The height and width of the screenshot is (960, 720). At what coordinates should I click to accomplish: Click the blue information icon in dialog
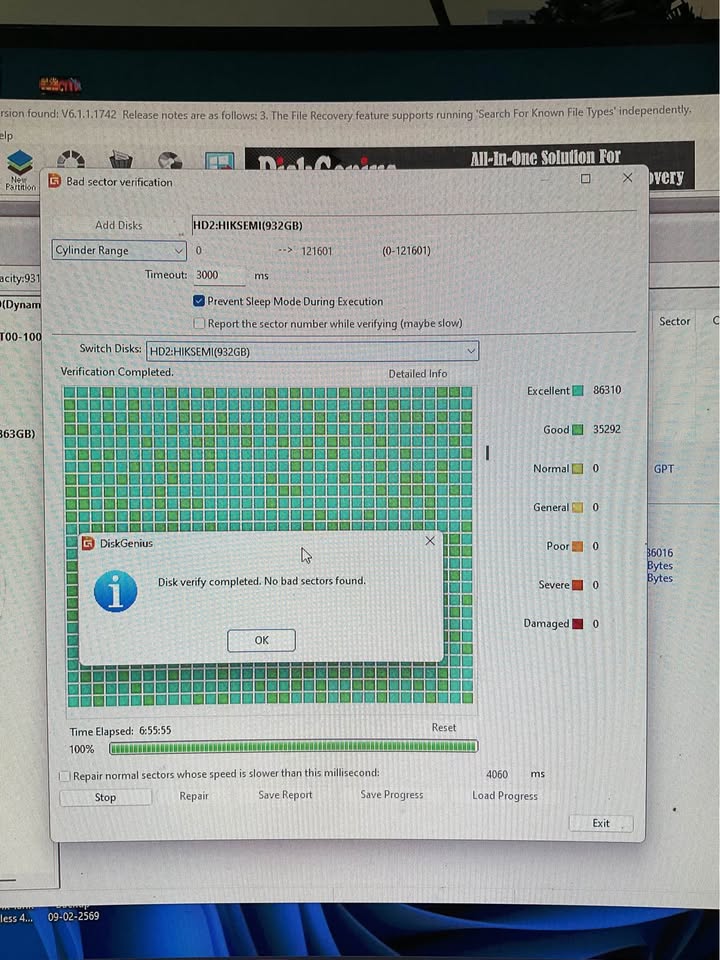(115, 591)
